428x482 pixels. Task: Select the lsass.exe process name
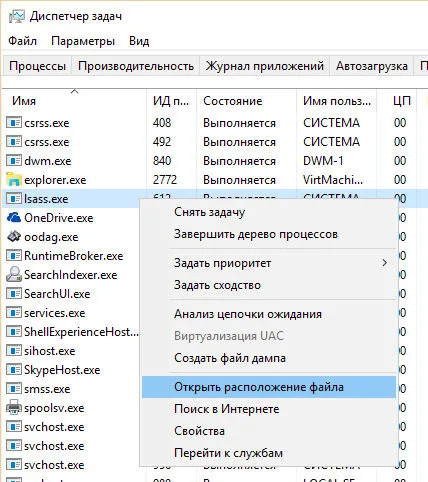coord(46,199)
